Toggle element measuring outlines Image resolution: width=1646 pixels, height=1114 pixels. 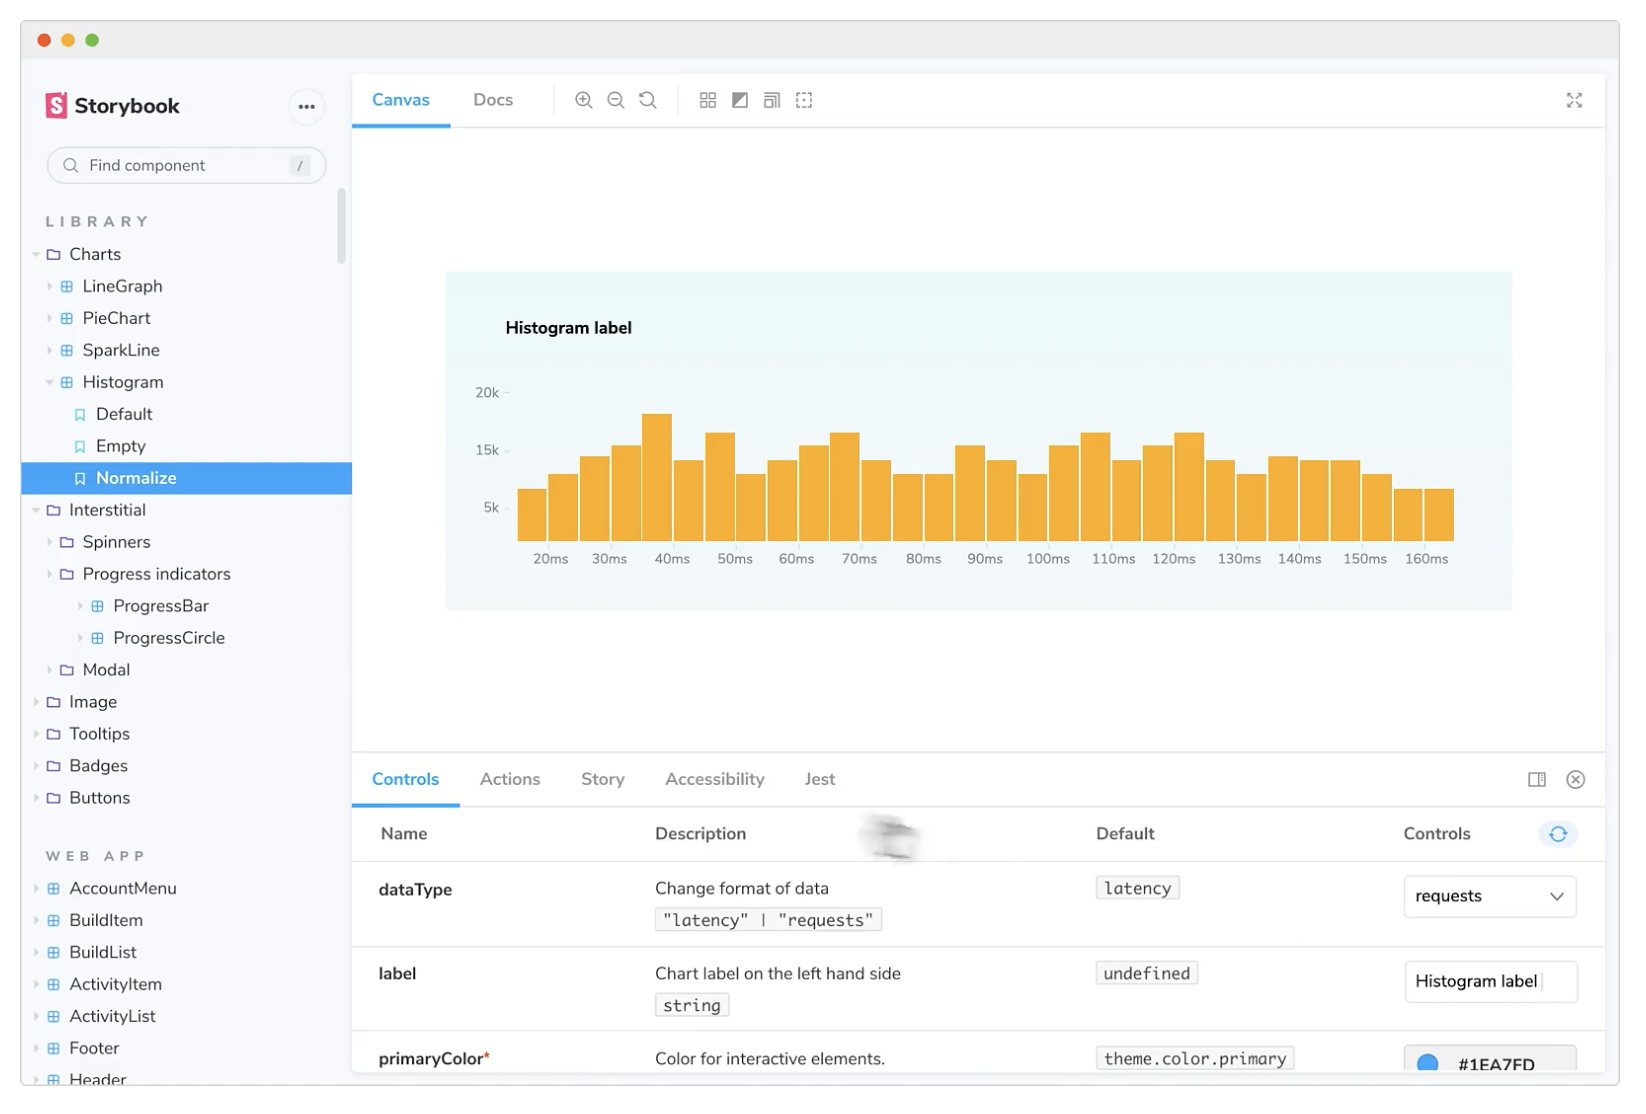804,100
